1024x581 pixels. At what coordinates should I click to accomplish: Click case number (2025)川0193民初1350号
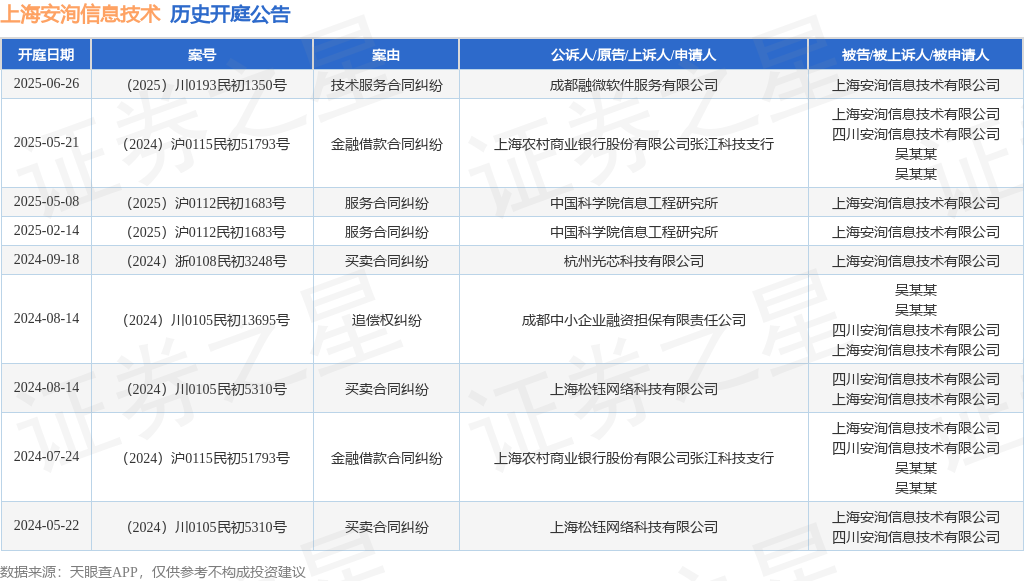[x=206, y=85]
